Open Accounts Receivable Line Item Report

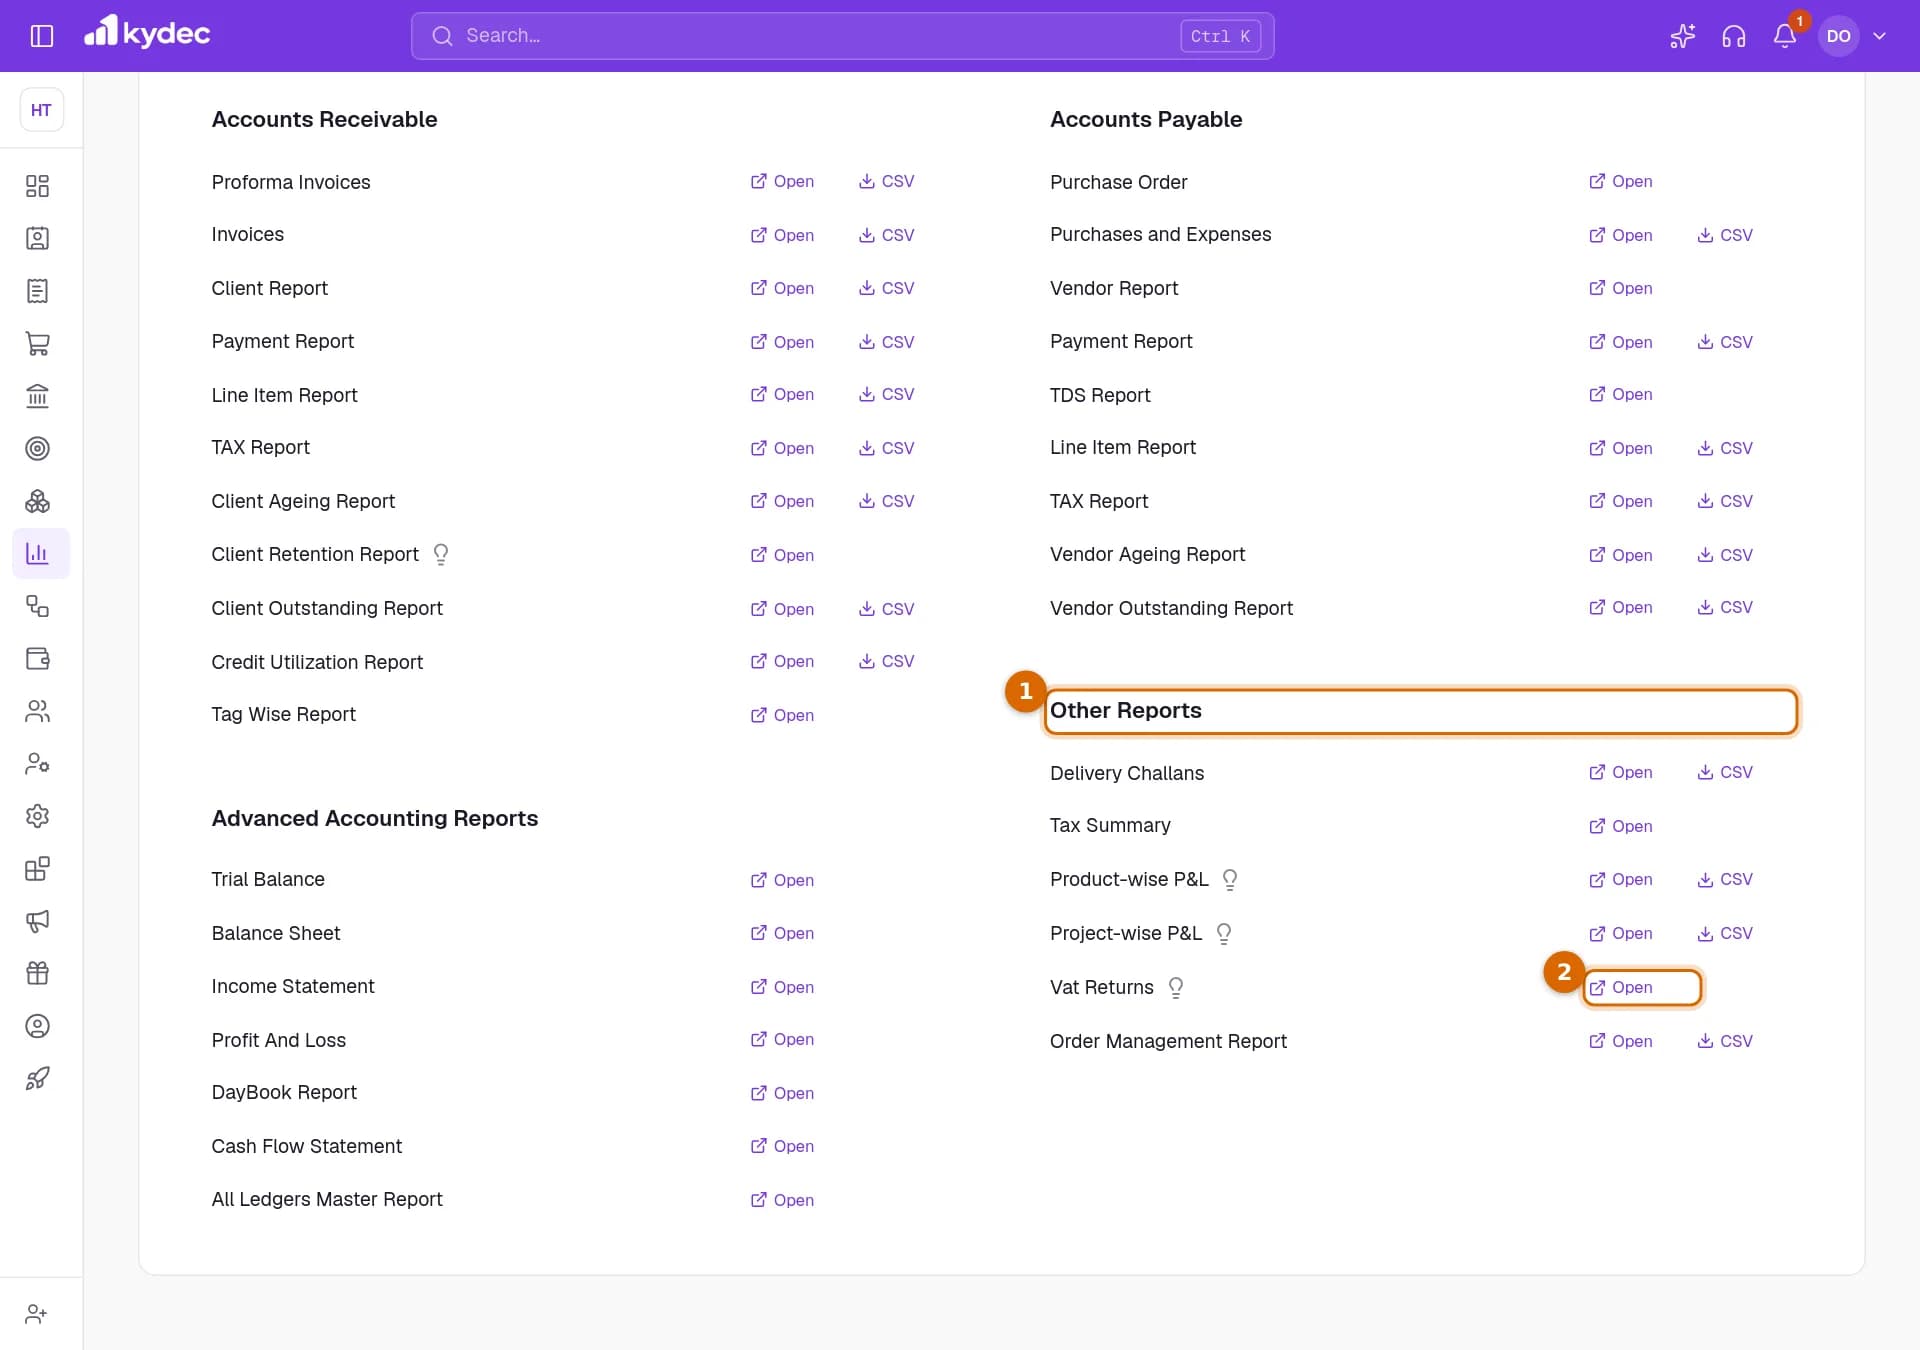point(782,394)
